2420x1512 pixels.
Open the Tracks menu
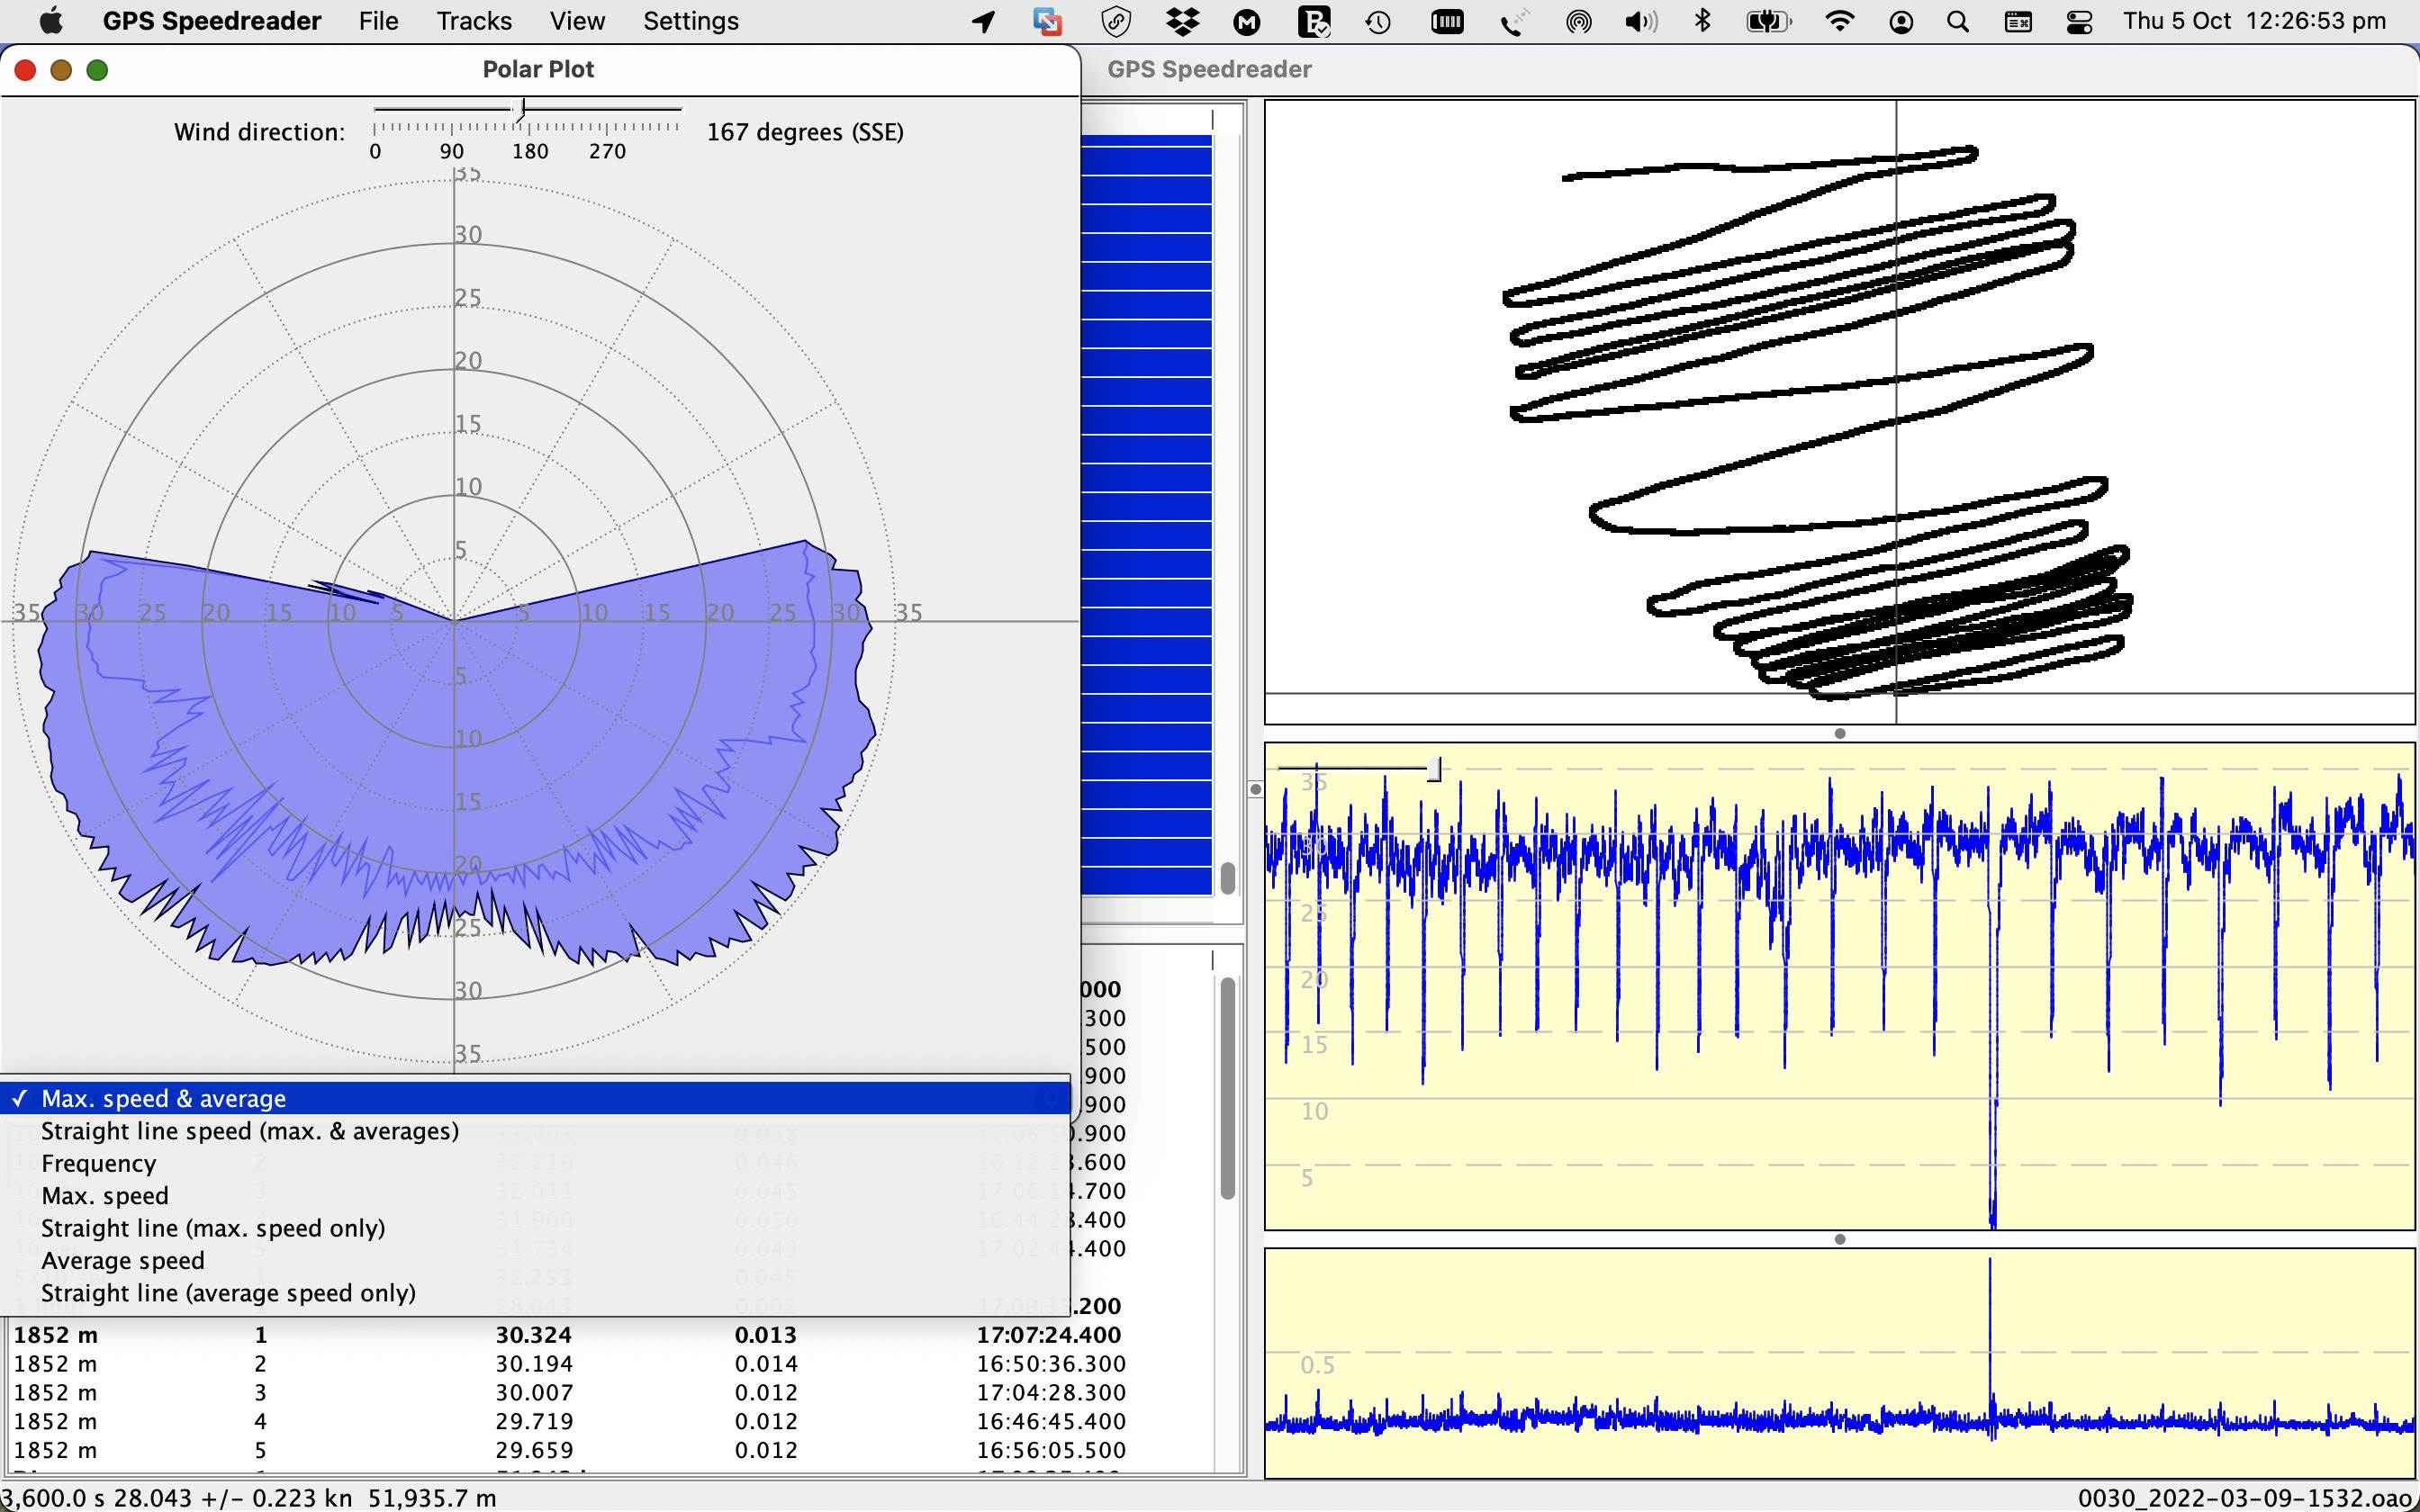(473, 21)
